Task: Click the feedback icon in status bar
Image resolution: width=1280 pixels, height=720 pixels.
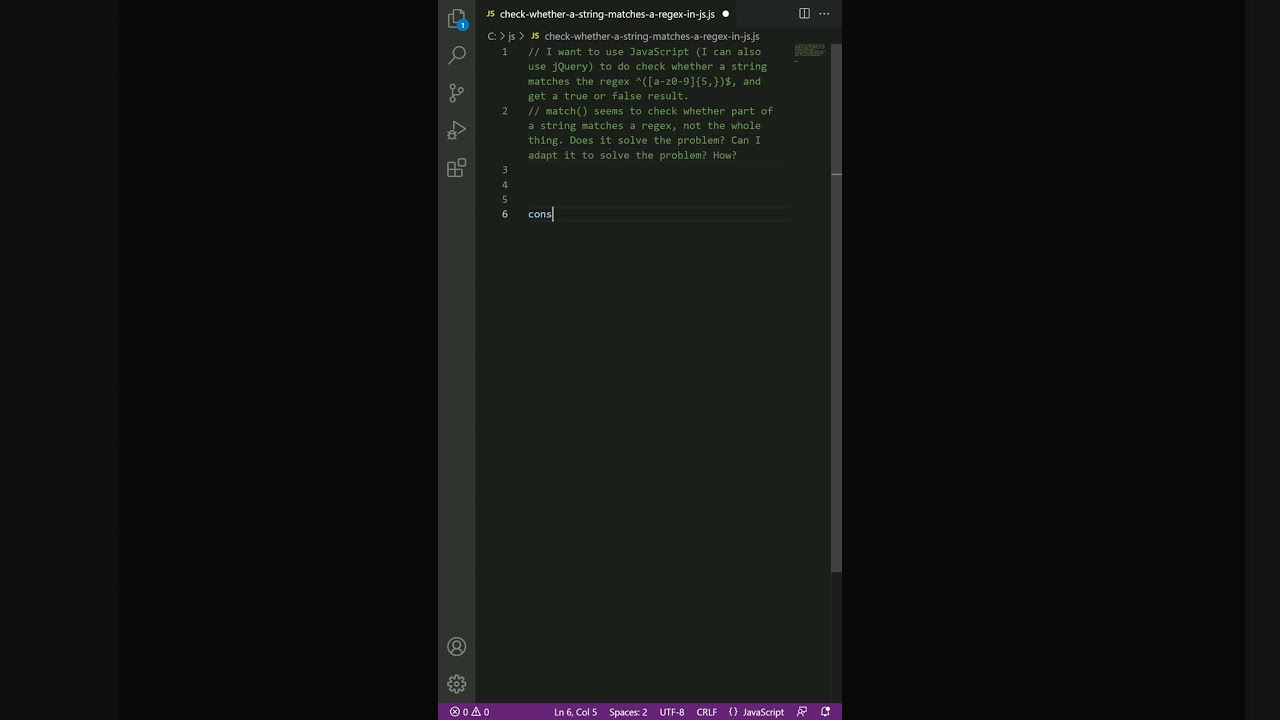Action: [802, 712]
